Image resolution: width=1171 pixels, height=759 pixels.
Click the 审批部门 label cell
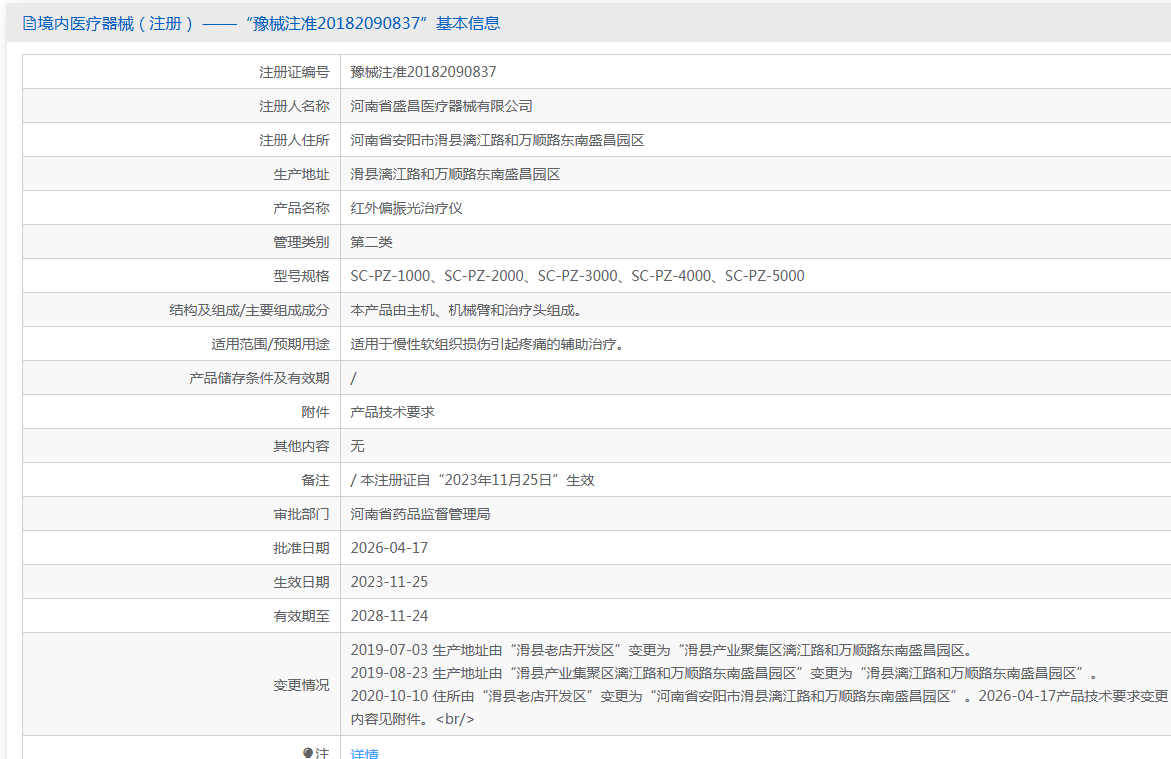click(181, 514)
